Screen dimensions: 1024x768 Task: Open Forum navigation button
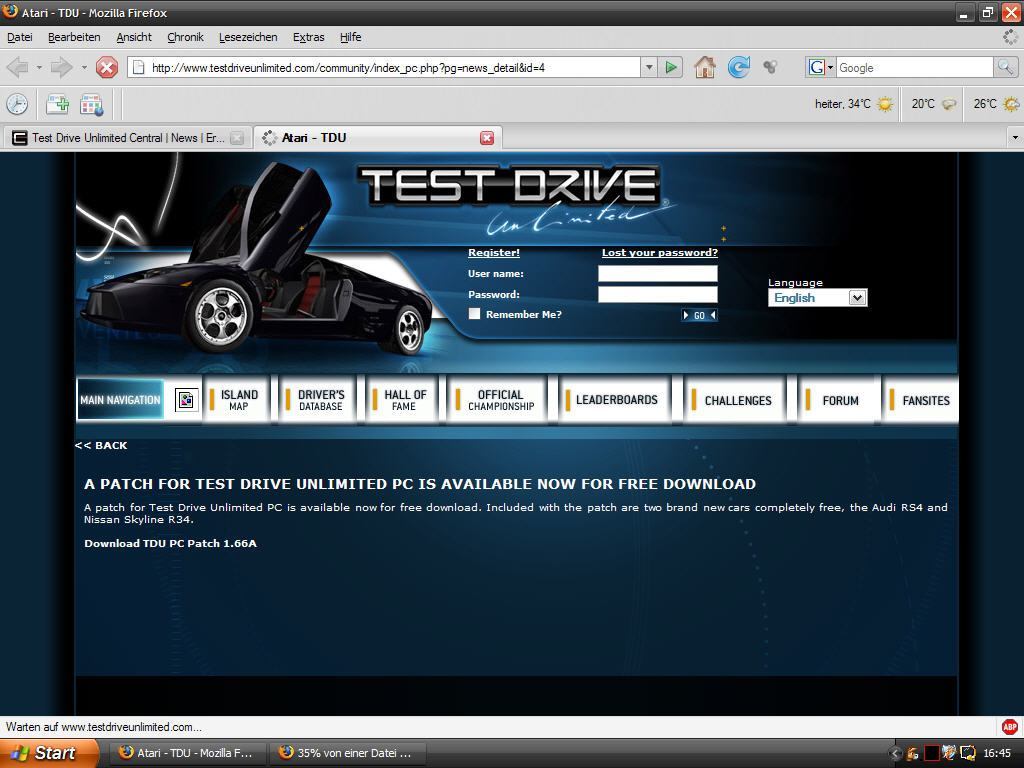pos(839,400)
